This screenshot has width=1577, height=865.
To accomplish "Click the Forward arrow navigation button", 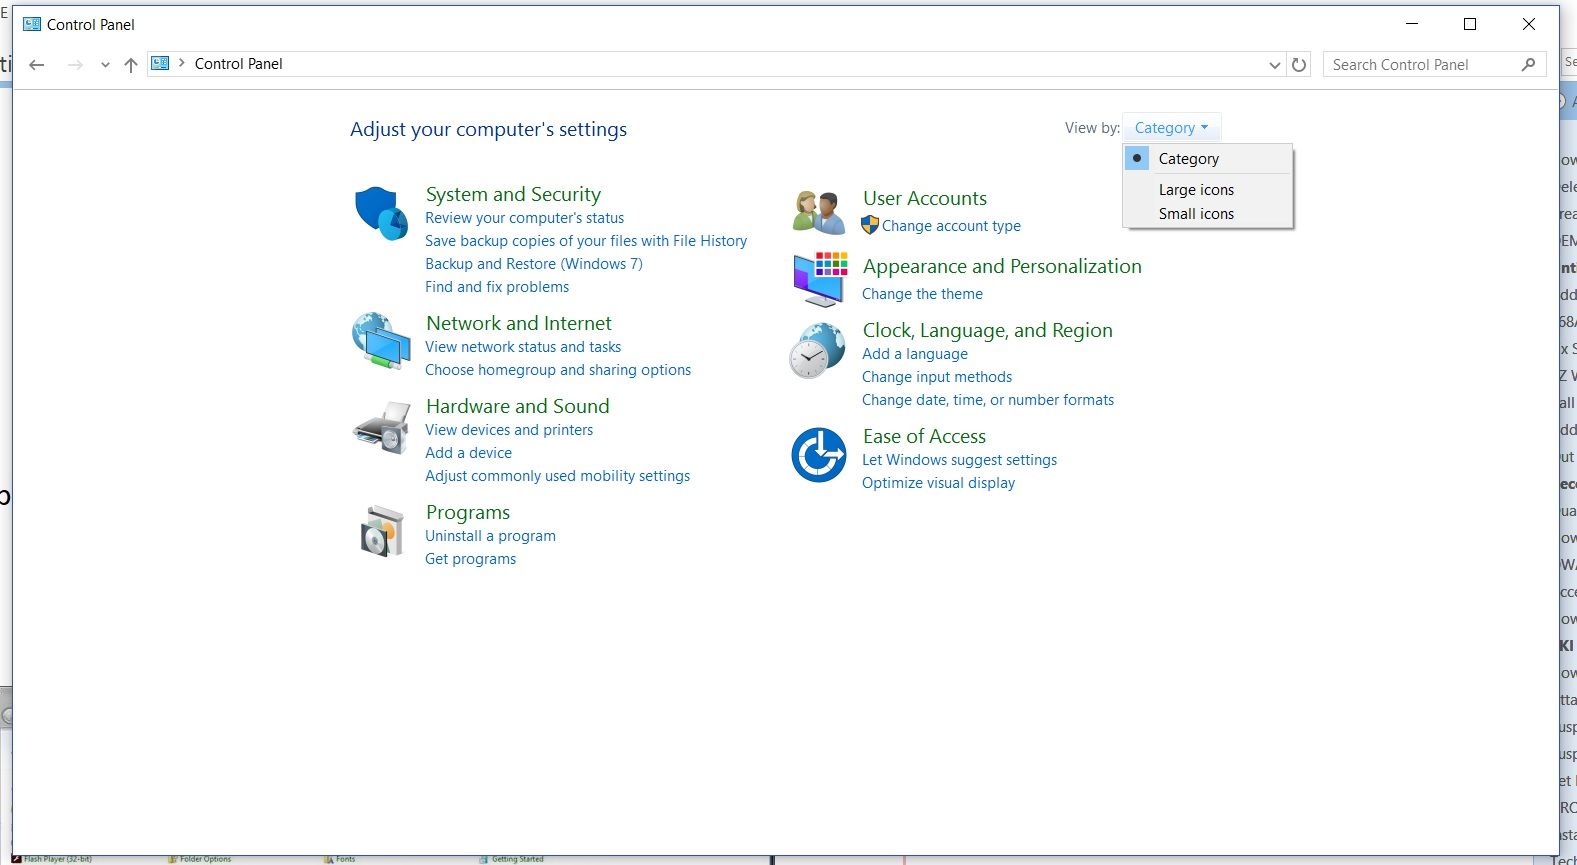I will 75,65.
